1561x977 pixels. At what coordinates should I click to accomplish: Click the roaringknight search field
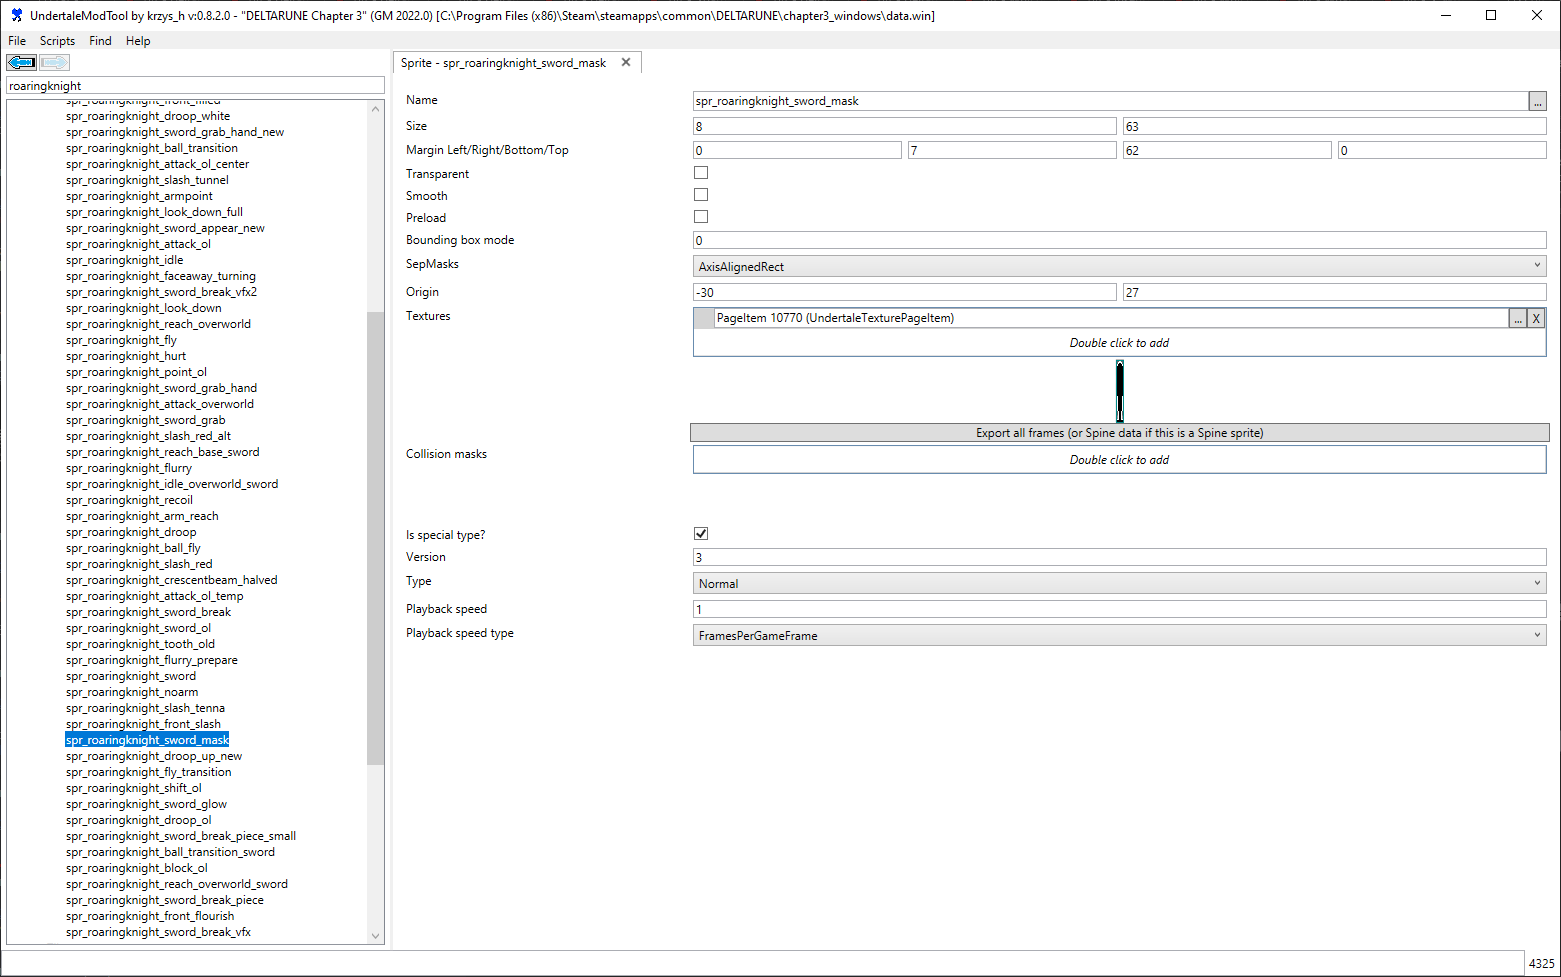195,86
